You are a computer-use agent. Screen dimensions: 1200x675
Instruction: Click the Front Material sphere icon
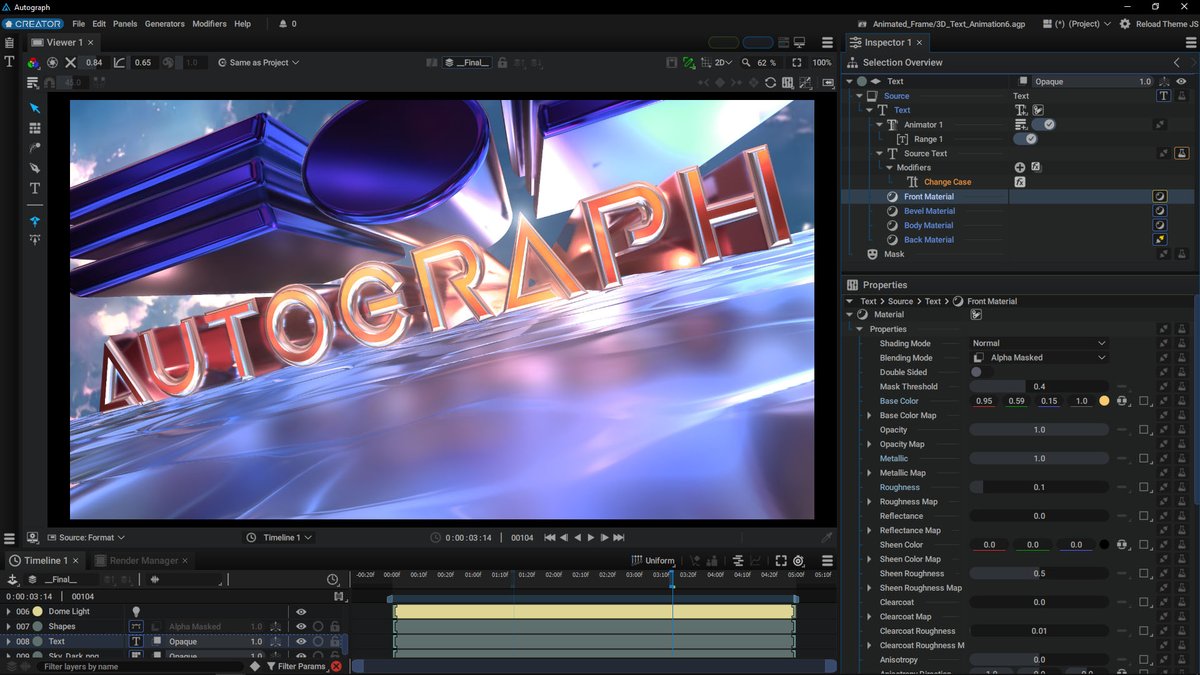pyautogui.click(x=892, y=197)
